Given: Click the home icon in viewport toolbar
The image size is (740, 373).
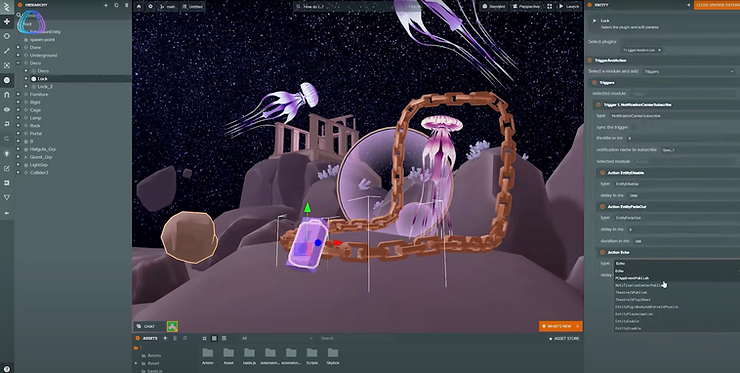Looking at the screenshot, I should click(139, 6).
